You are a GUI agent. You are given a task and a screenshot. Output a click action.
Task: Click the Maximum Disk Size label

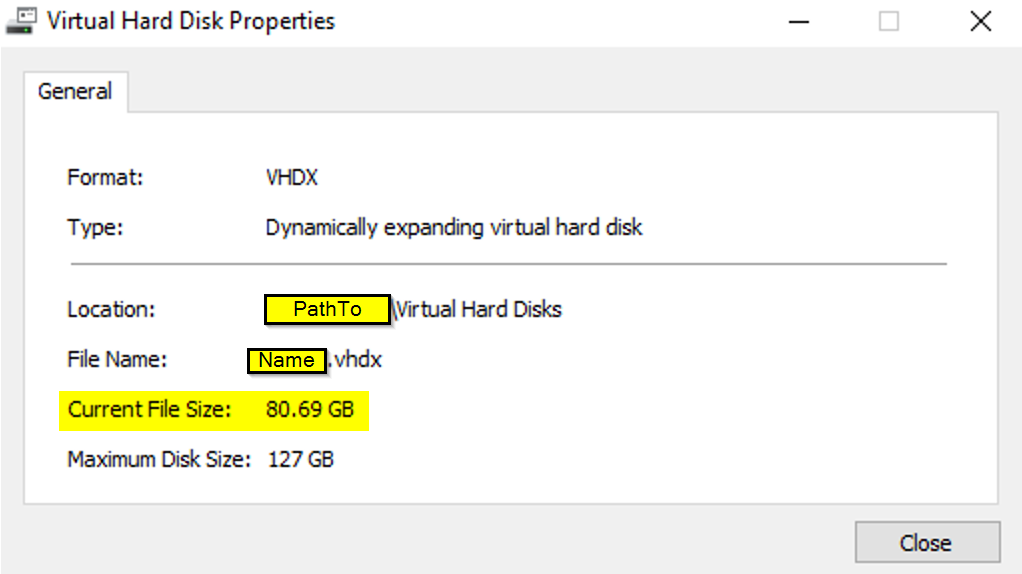[x=159, y=460]
